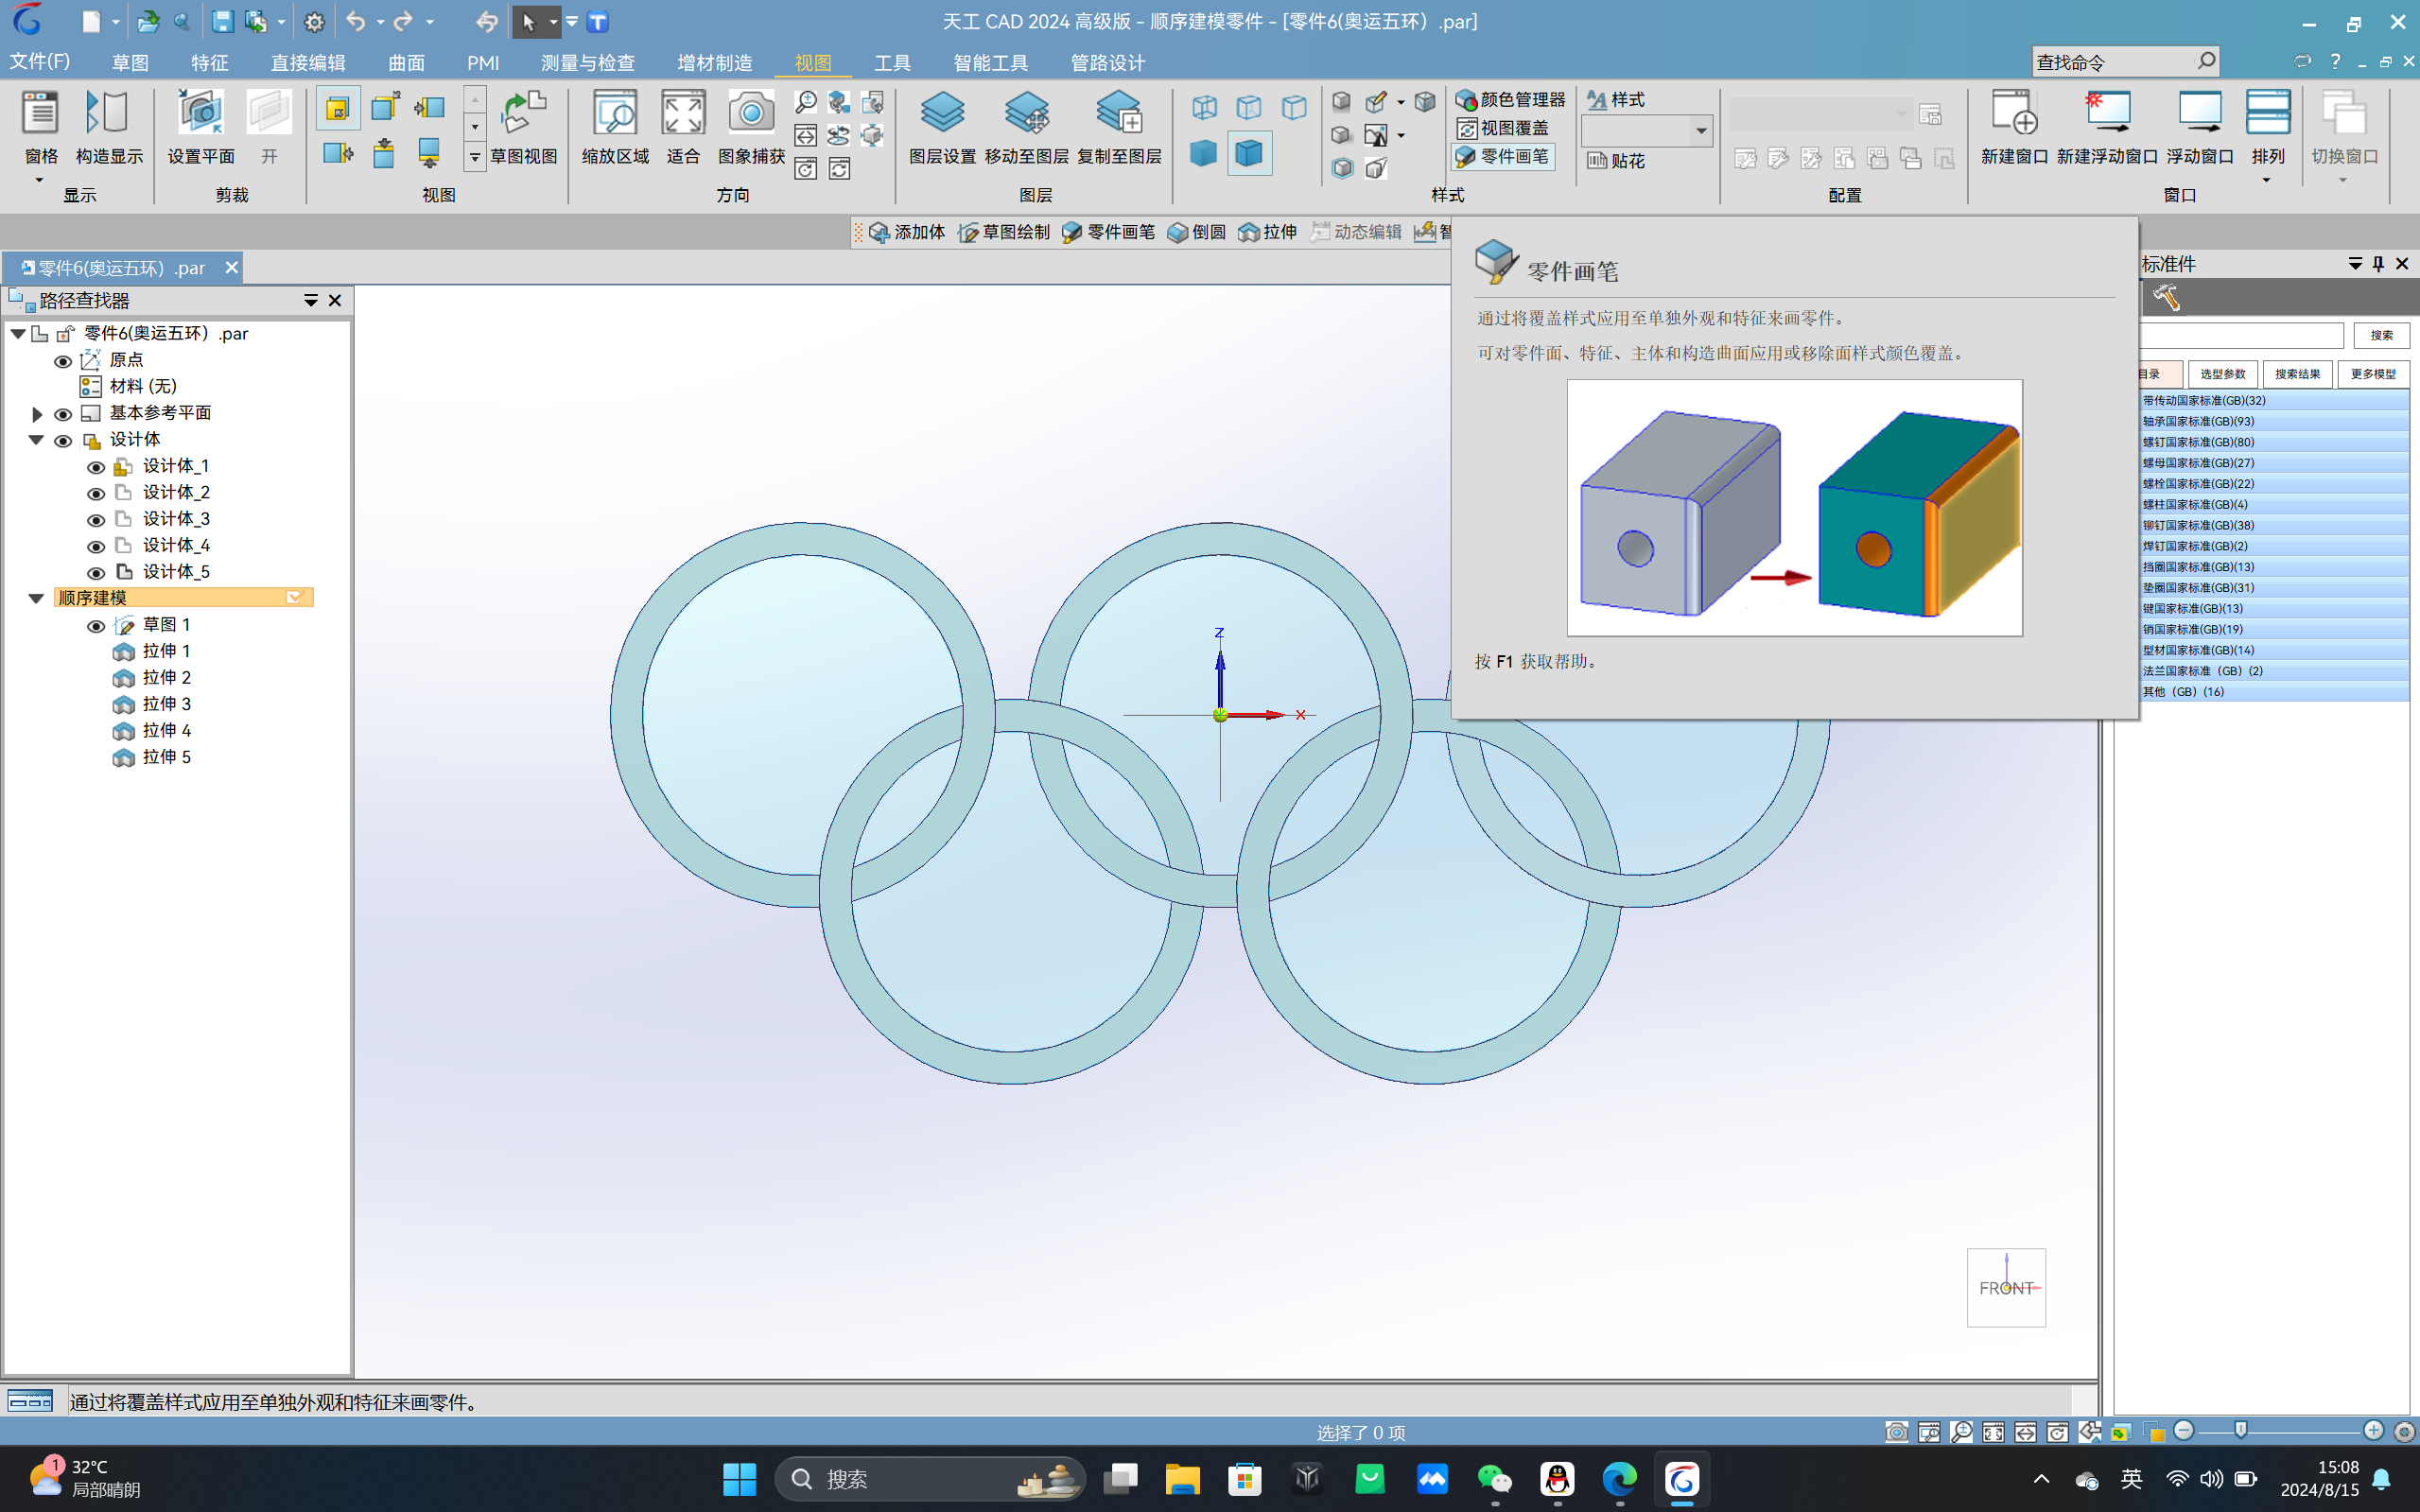This screenshot has height=1512, width=2420.
Task: Collapse the 顺序建模 tree node
Action: coord(36,598)
